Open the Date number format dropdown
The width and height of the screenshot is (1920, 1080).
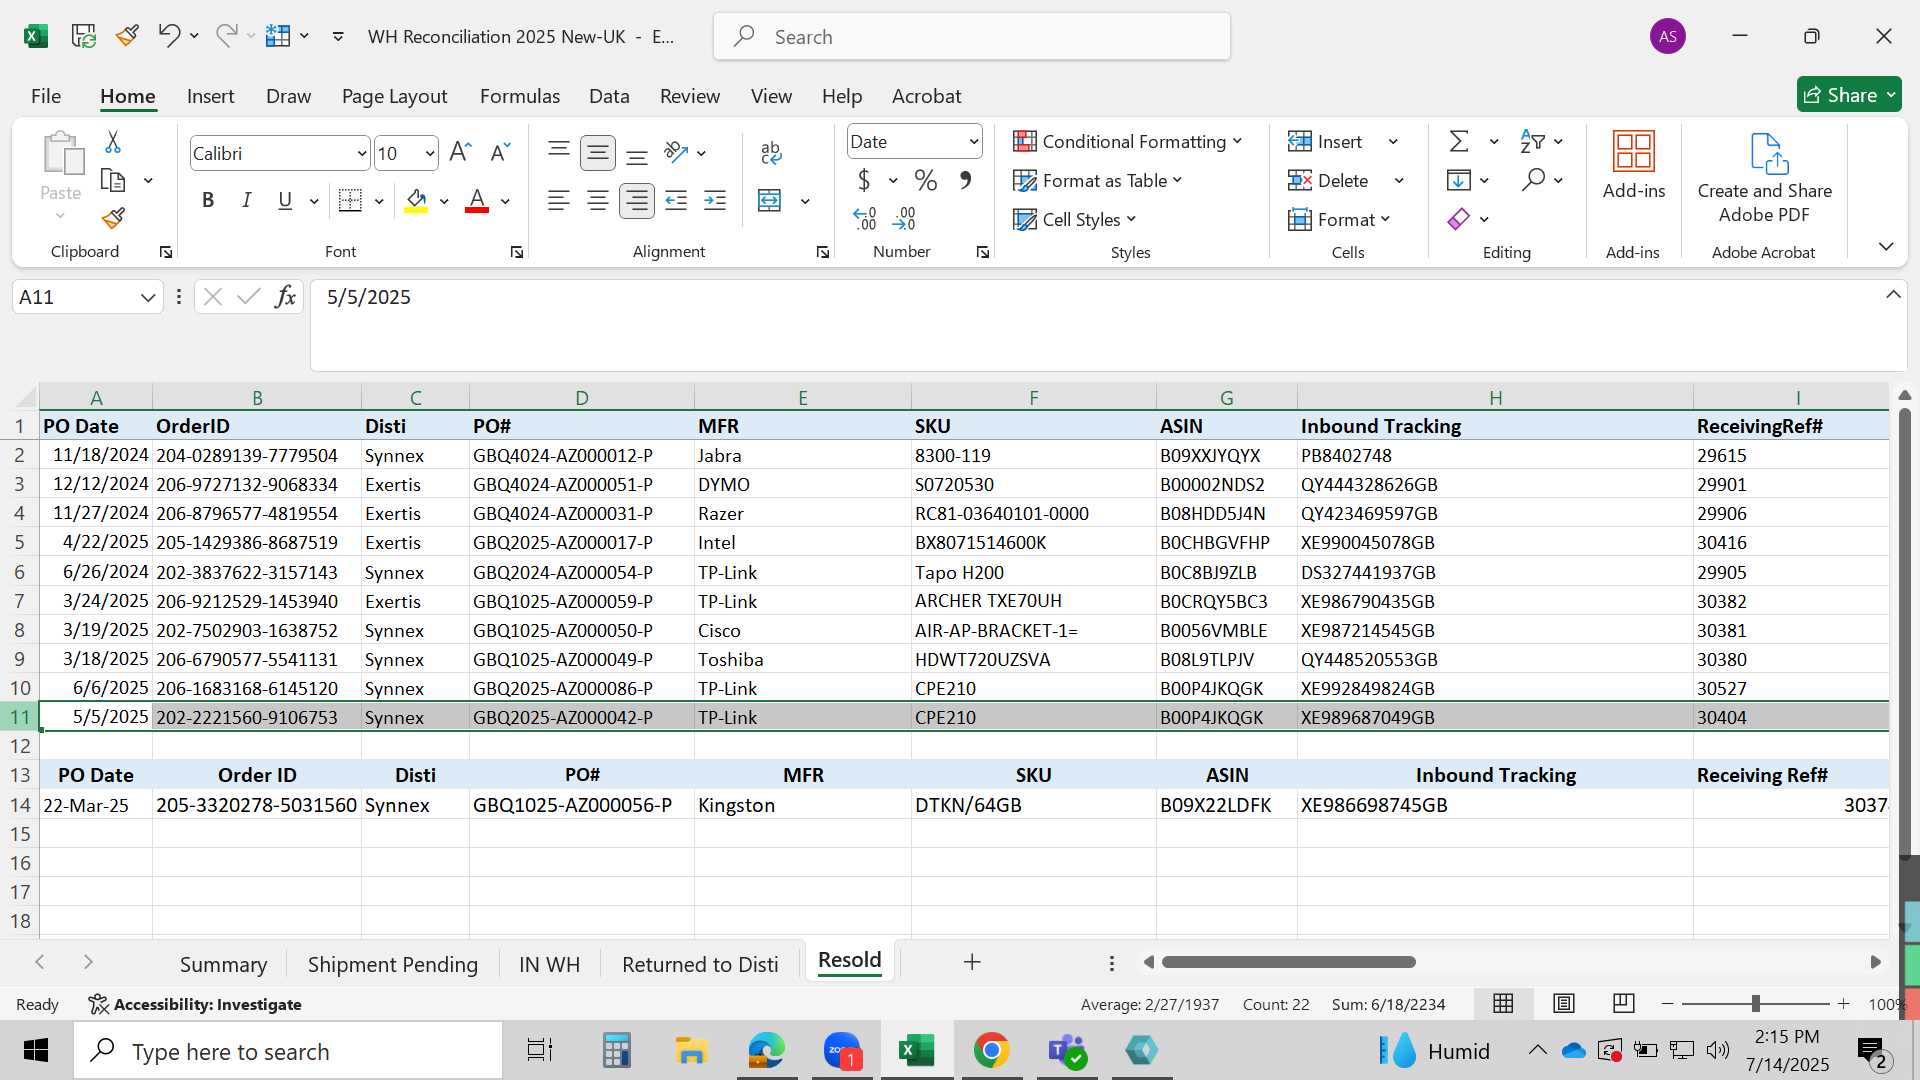pos(973,142)
